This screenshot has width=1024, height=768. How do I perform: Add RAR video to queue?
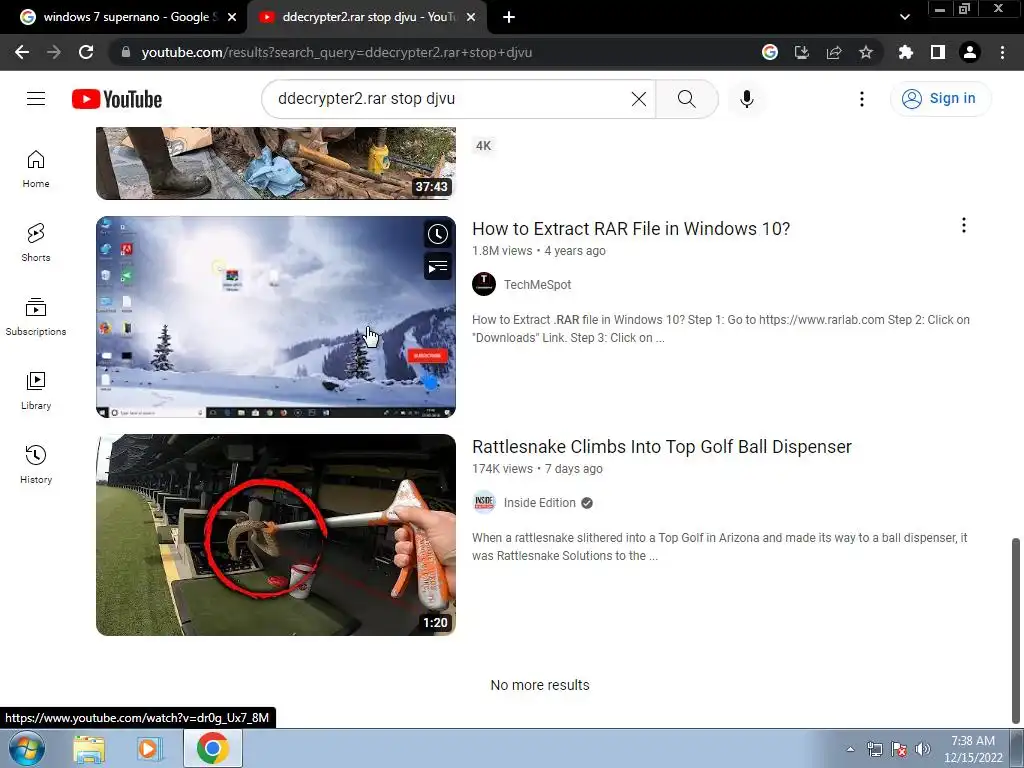(x=438, y=266)
